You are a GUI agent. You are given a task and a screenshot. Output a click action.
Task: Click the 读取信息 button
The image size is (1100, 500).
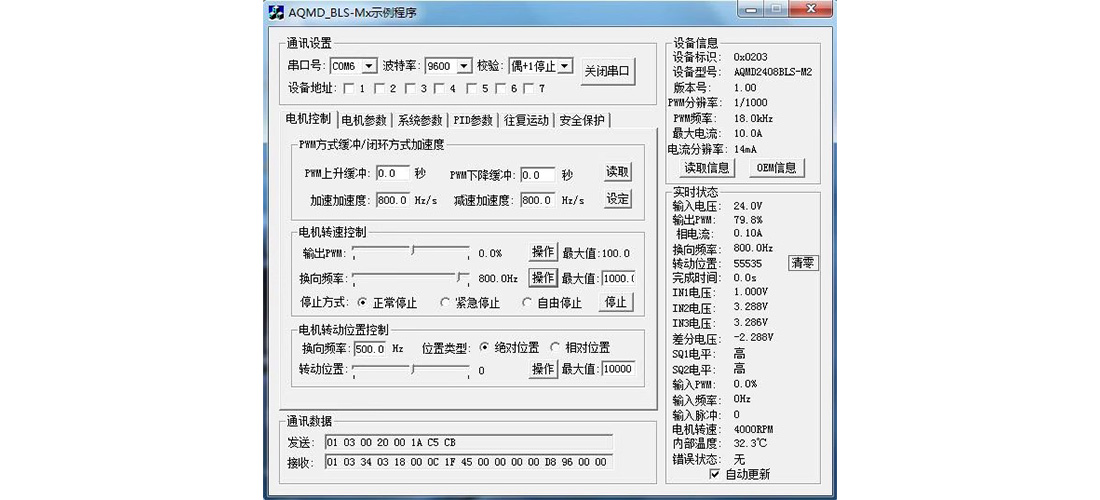point(707,168)
